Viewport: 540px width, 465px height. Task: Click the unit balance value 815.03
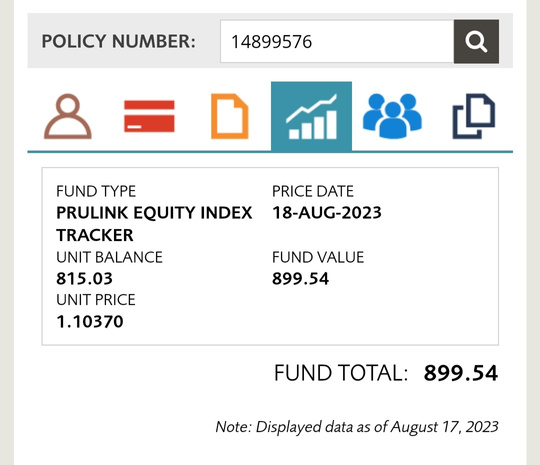(84, 279)
